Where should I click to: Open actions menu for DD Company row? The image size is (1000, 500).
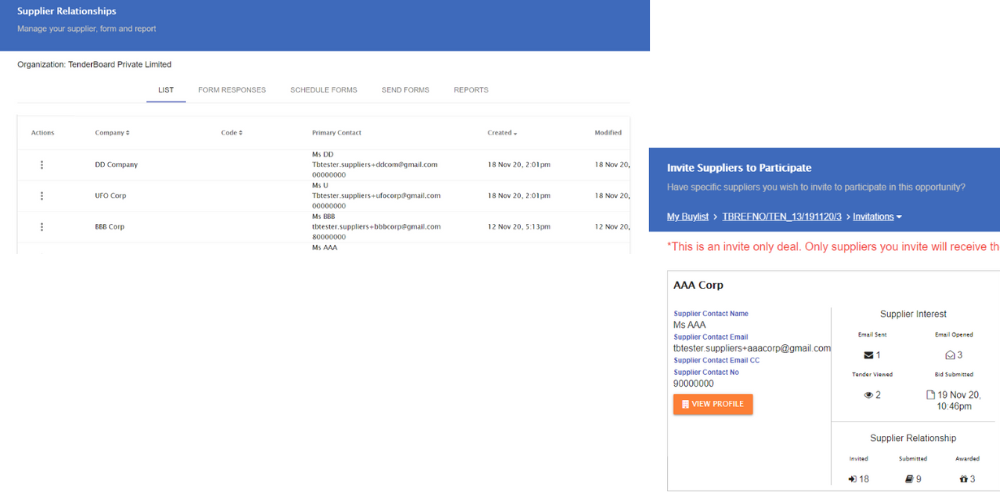(x=42, y=165)
